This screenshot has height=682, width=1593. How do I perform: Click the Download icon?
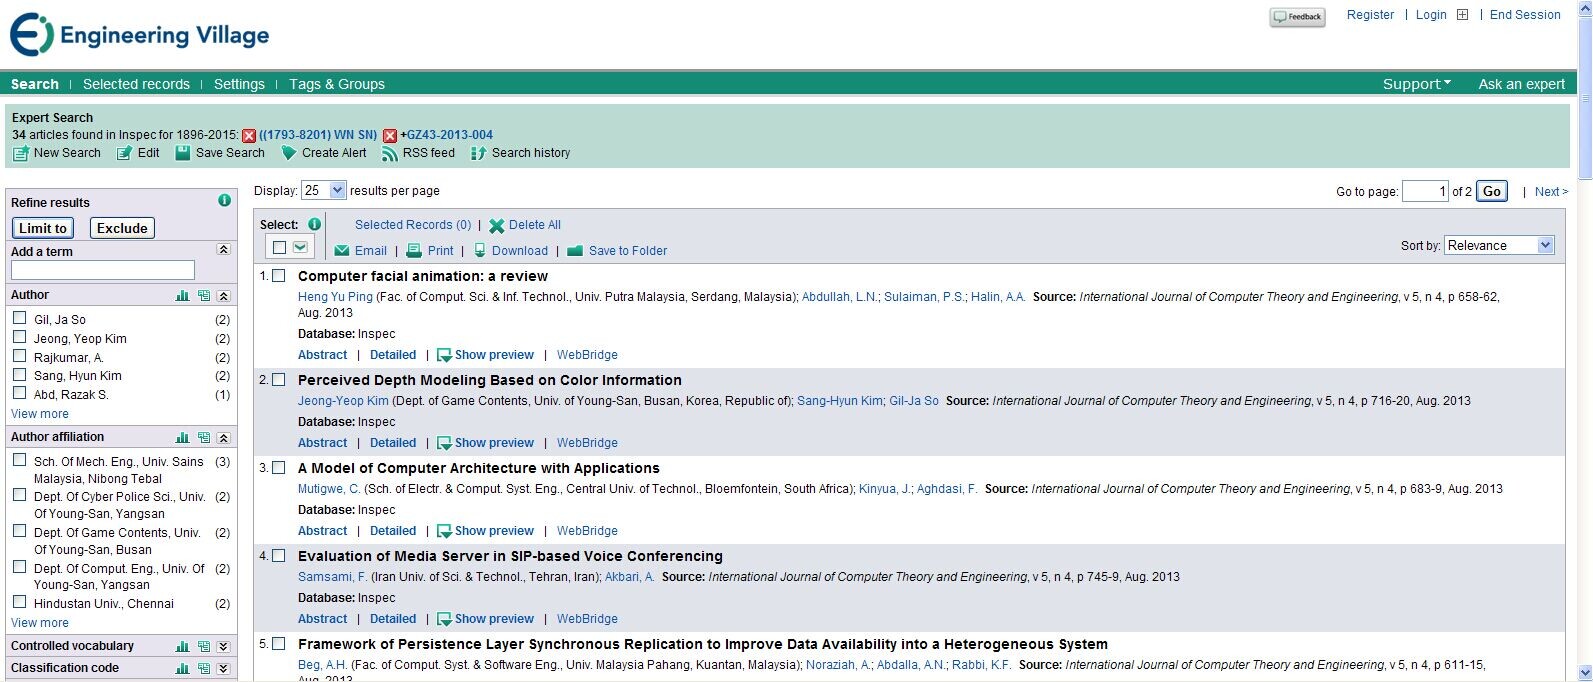click(480, 251)
